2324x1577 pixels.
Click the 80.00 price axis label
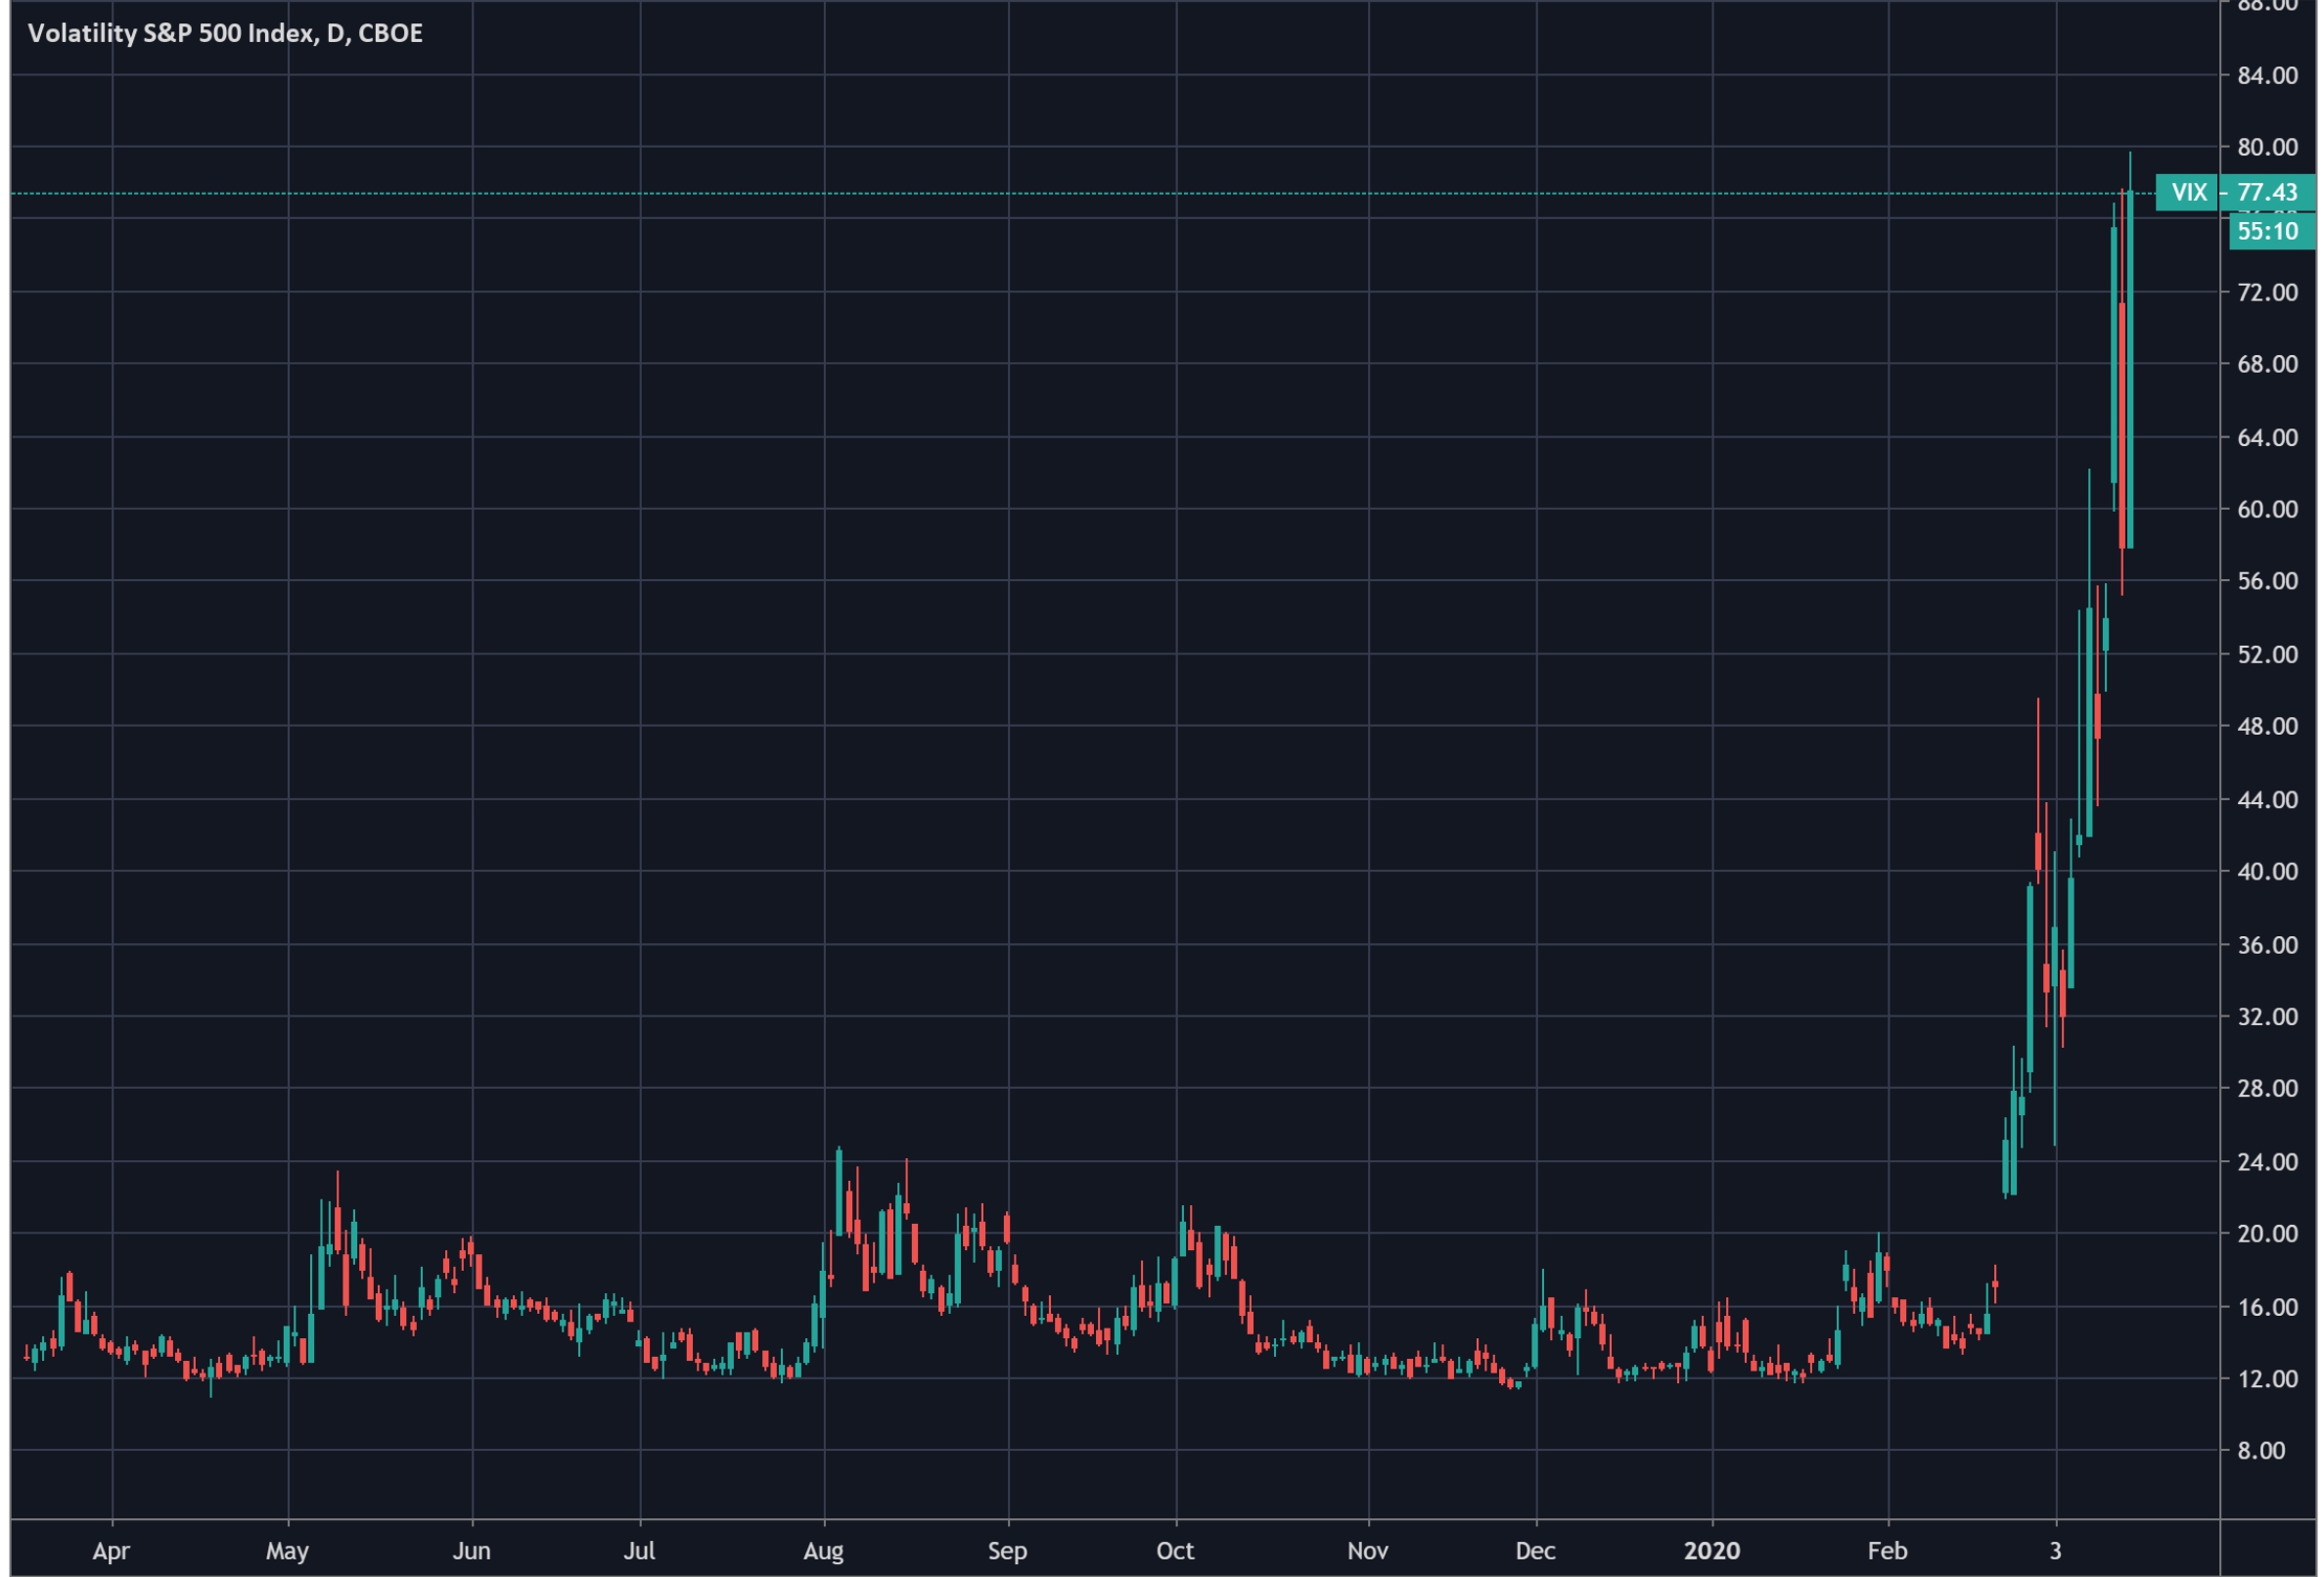pos(2267,147)
